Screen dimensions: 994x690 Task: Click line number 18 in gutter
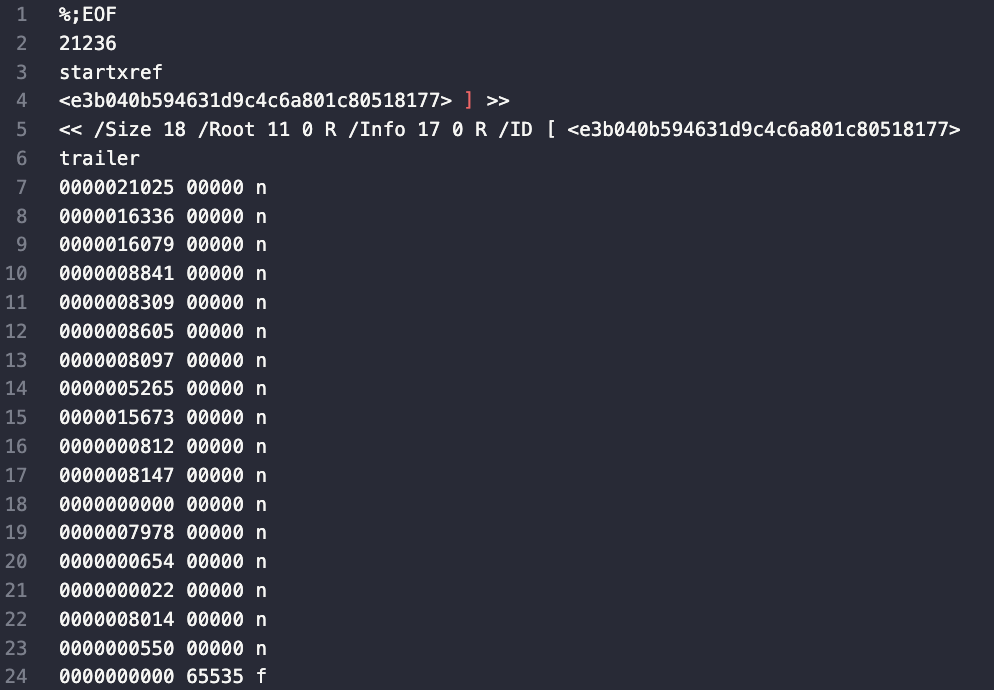coord(16,504)
